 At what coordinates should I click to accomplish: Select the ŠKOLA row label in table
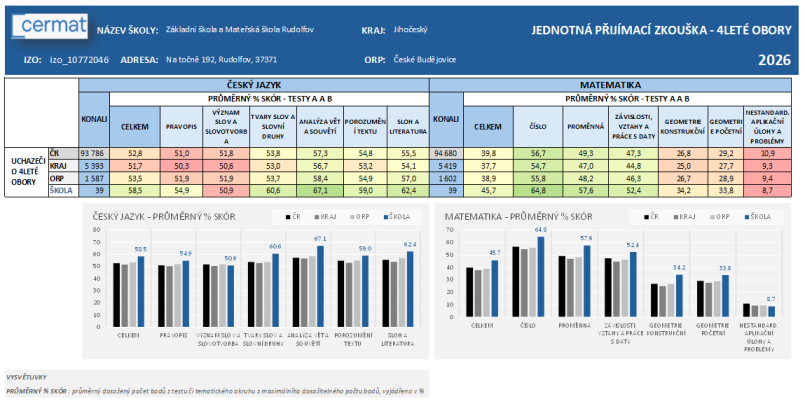click(x=64, y=190)
